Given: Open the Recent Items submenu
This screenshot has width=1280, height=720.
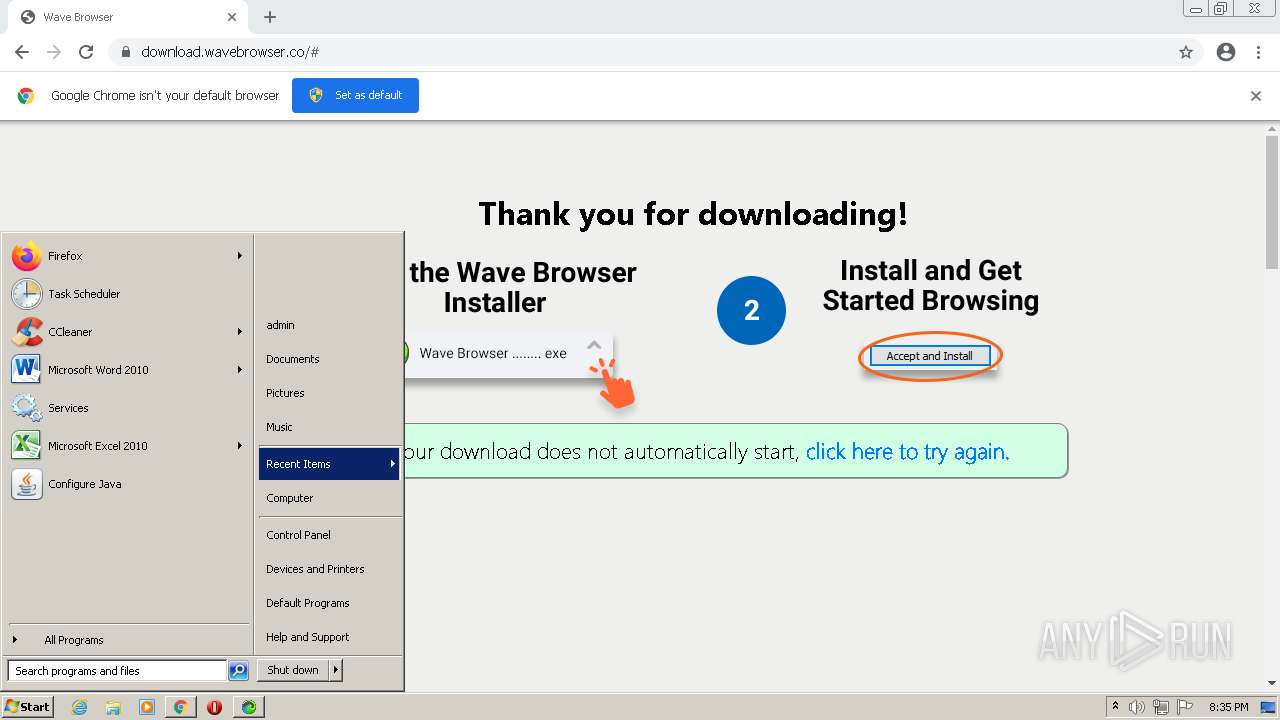Looking at the screenshot, I should [x=329, y=464].
